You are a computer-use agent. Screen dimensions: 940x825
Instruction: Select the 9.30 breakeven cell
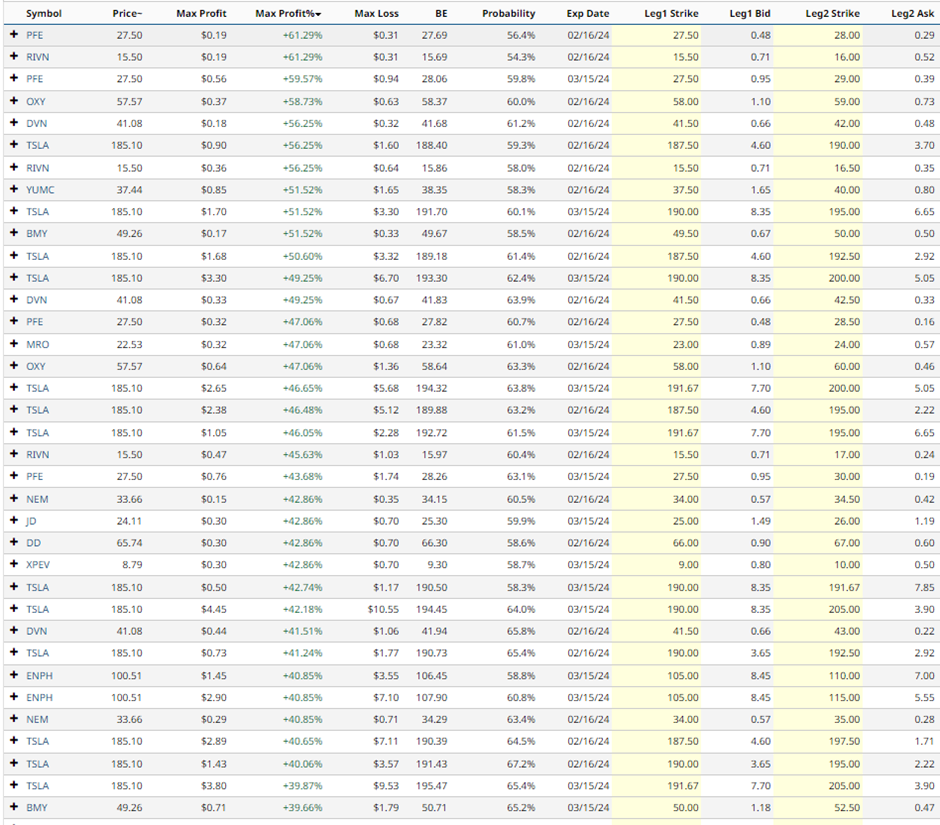tap(437, 565)
